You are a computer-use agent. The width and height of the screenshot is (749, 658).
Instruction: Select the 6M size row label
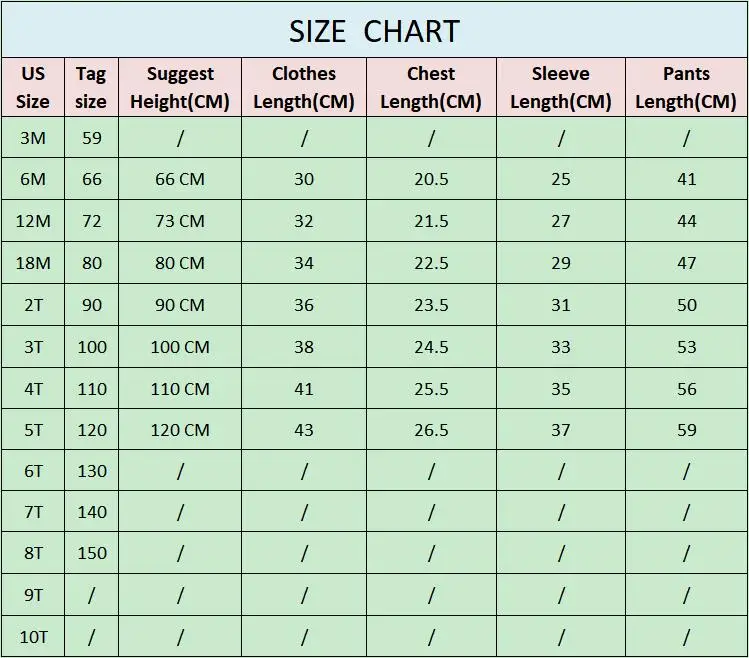point(33,179)
